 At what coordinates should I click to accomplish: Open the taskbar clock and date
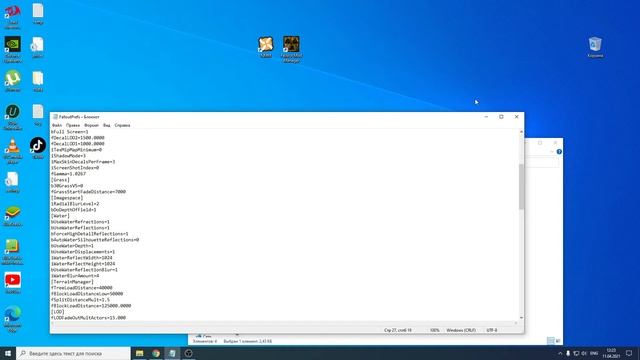(x=611, y=353)
